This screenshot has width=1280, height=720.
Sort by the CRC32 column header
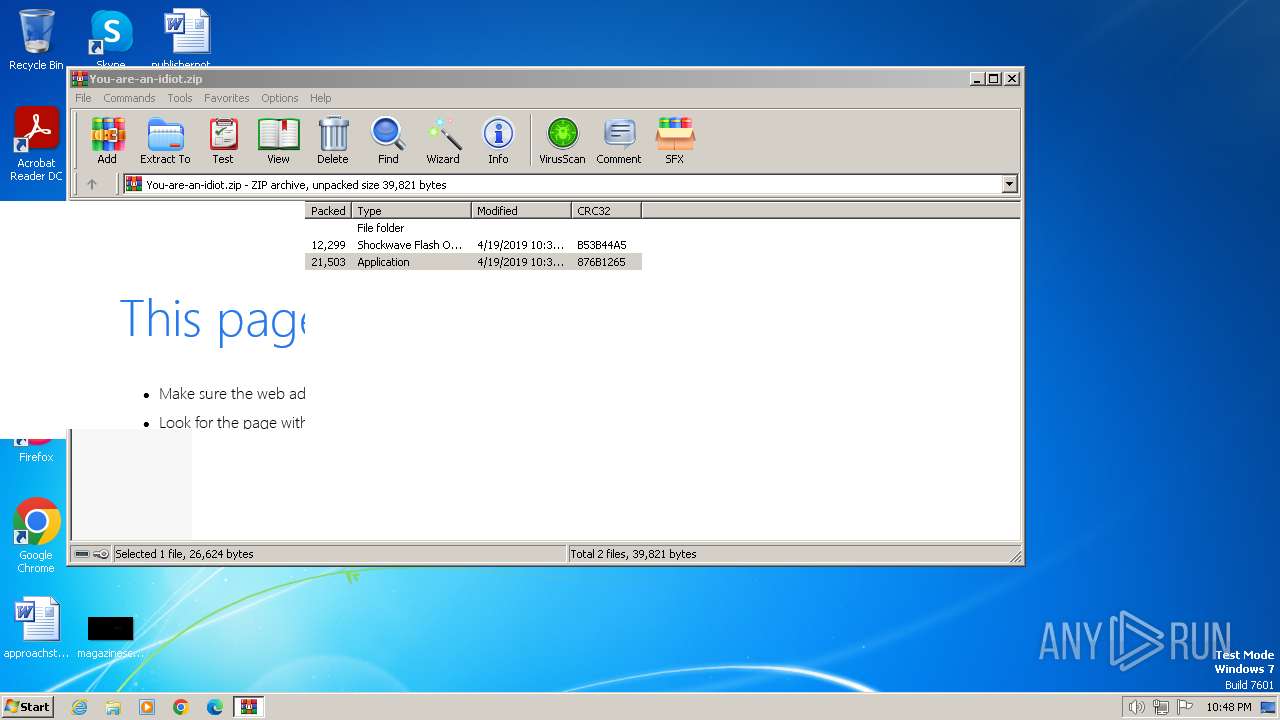point(606,210)
